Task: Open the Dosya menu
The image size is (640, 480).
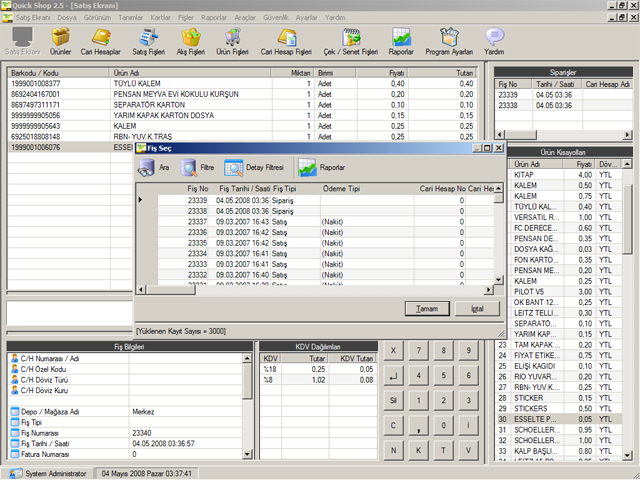Action: pyautogui.click(x=67, y=18)
